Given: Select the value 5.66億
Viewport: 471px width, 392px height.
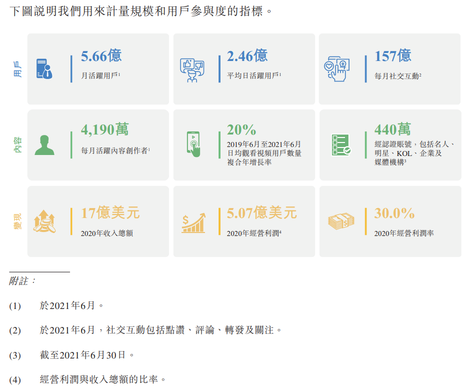Looking at the screenshot, I should [101, 56].
